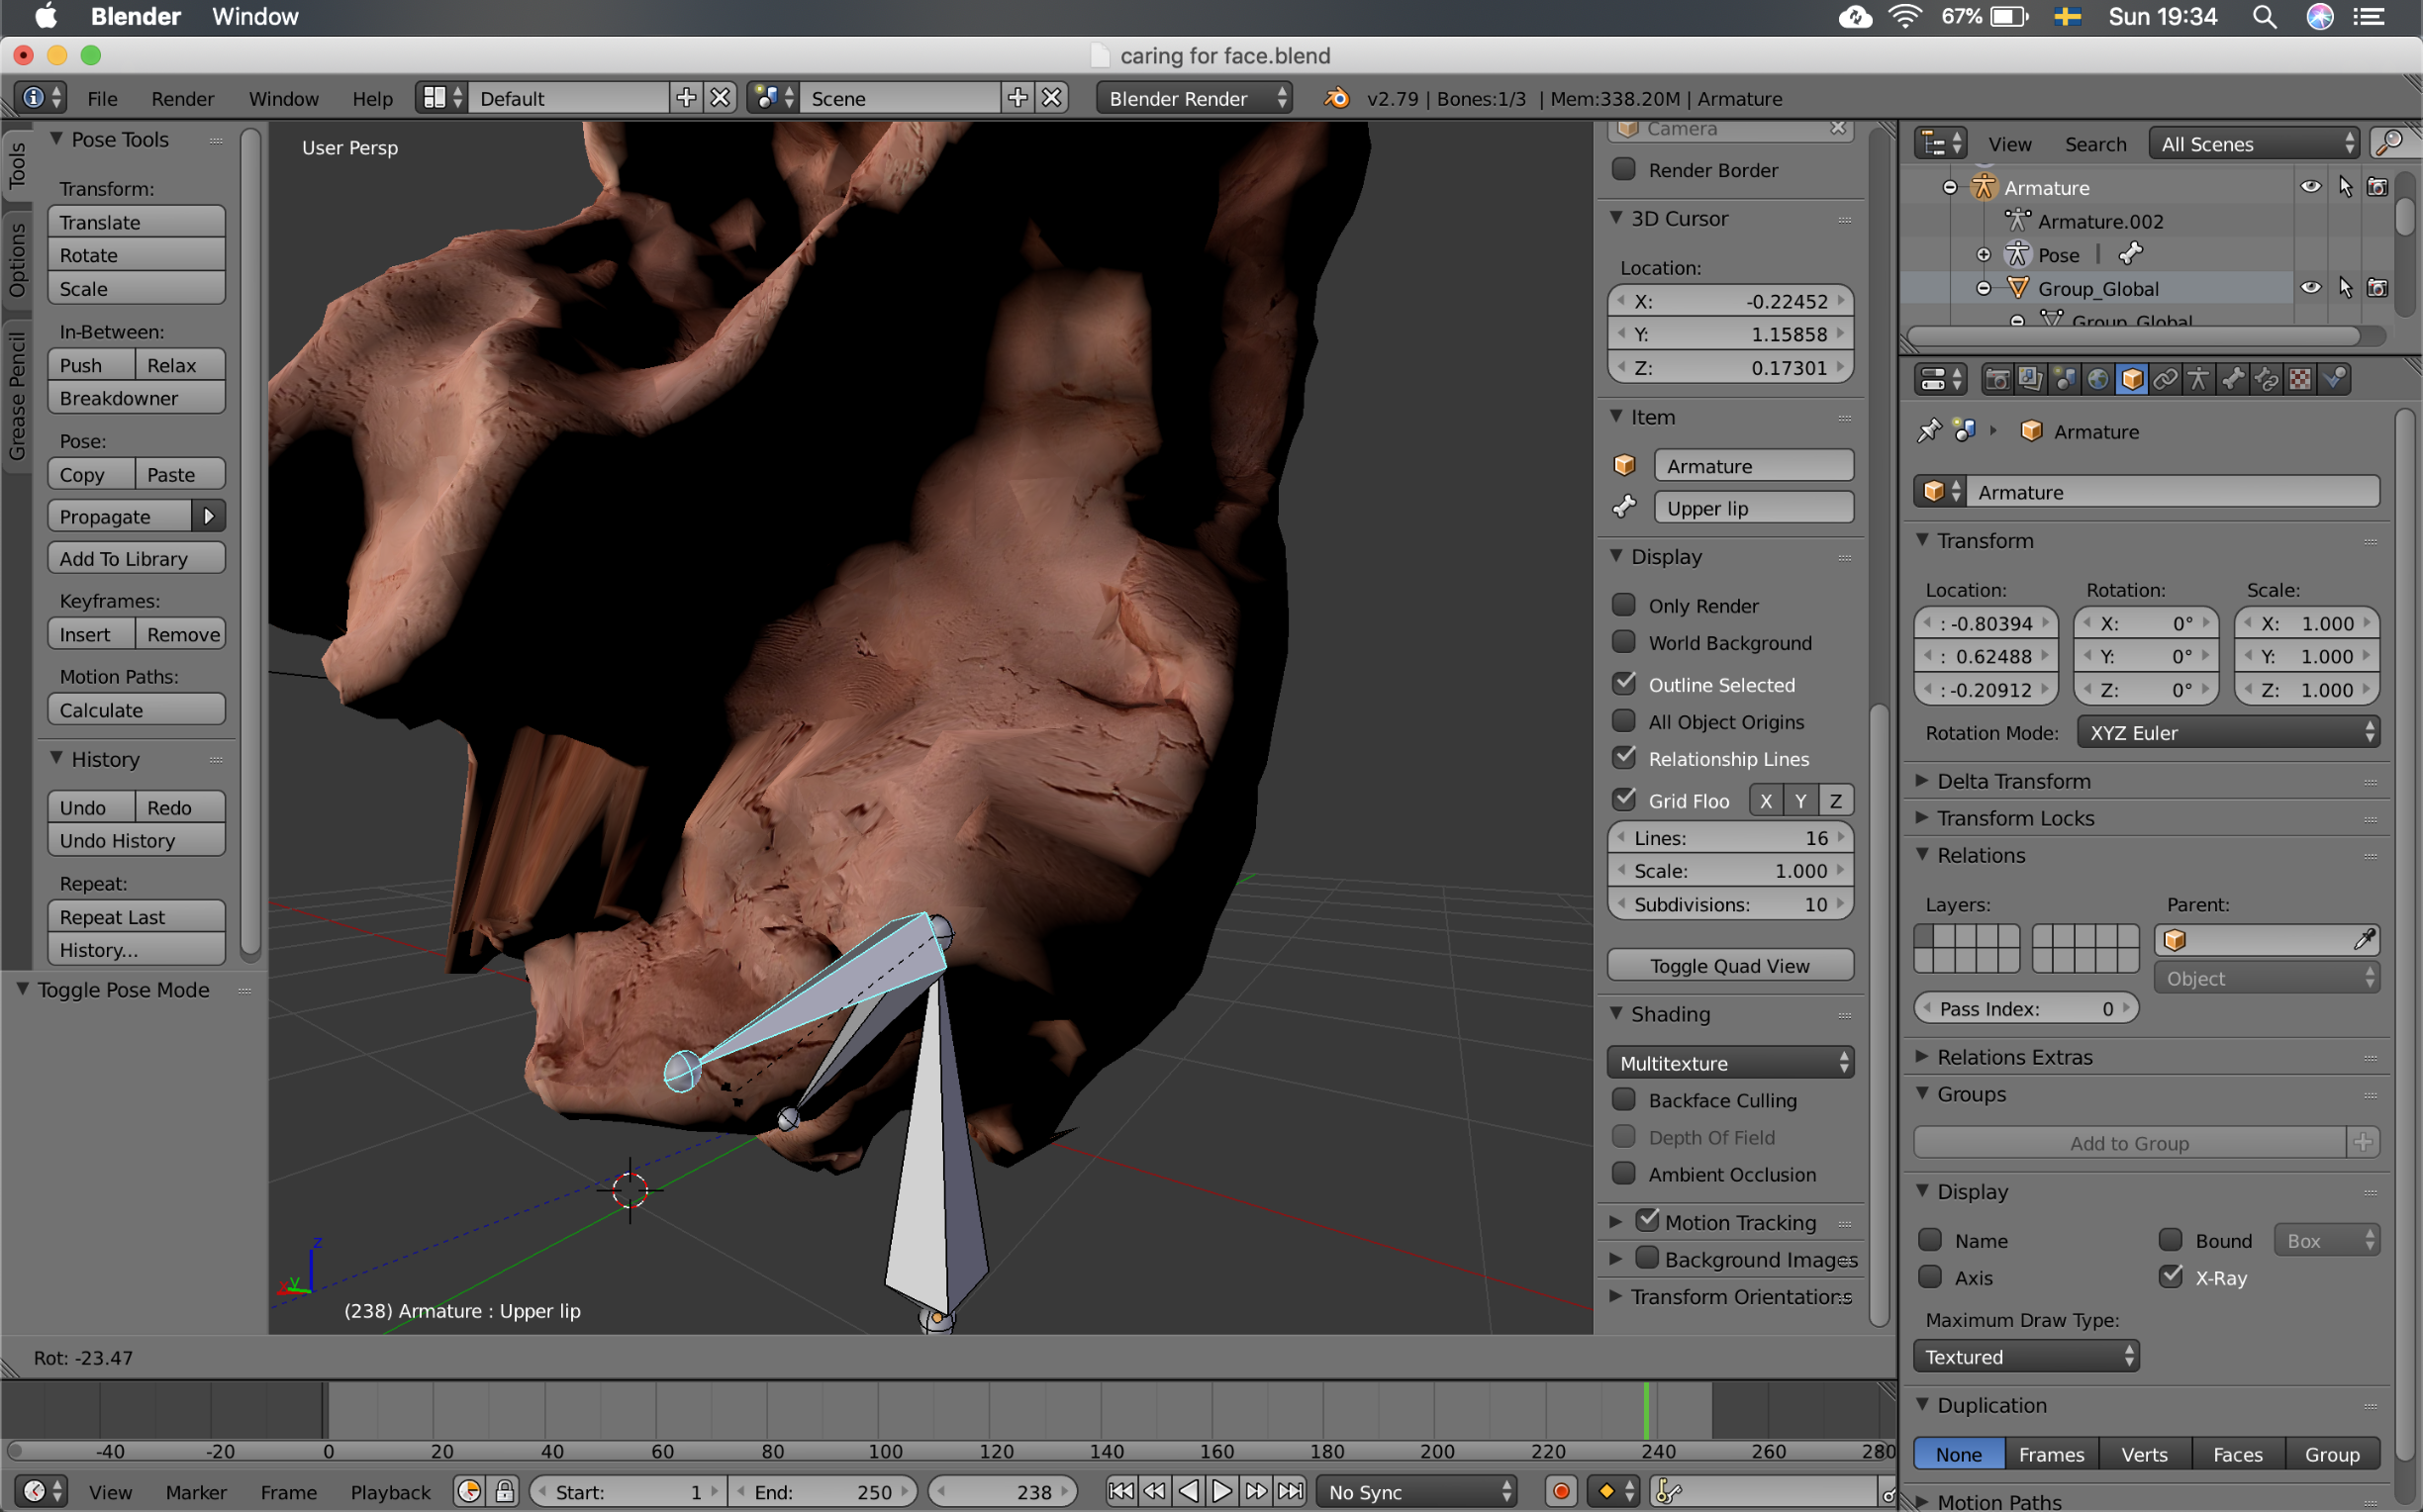The image size is (2423, 1512).
Task: Disable X-Ray display for Armature
Action: coord(2171,1277)
